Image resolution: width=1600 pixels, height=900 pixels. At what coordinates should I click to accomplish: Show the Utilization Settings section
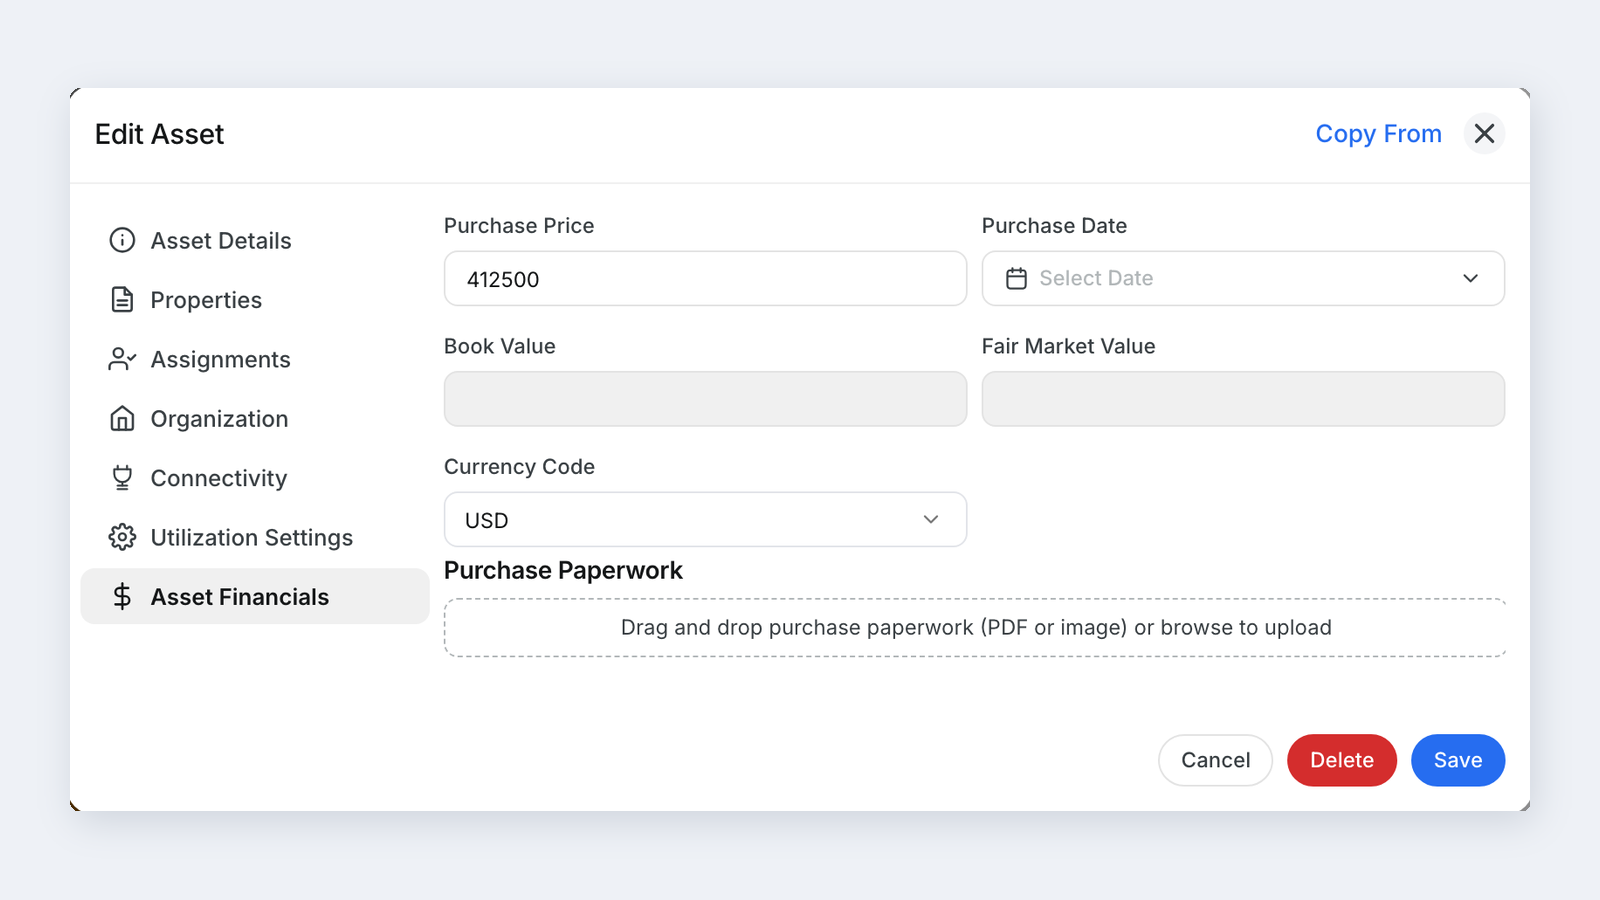pos(255,537)
